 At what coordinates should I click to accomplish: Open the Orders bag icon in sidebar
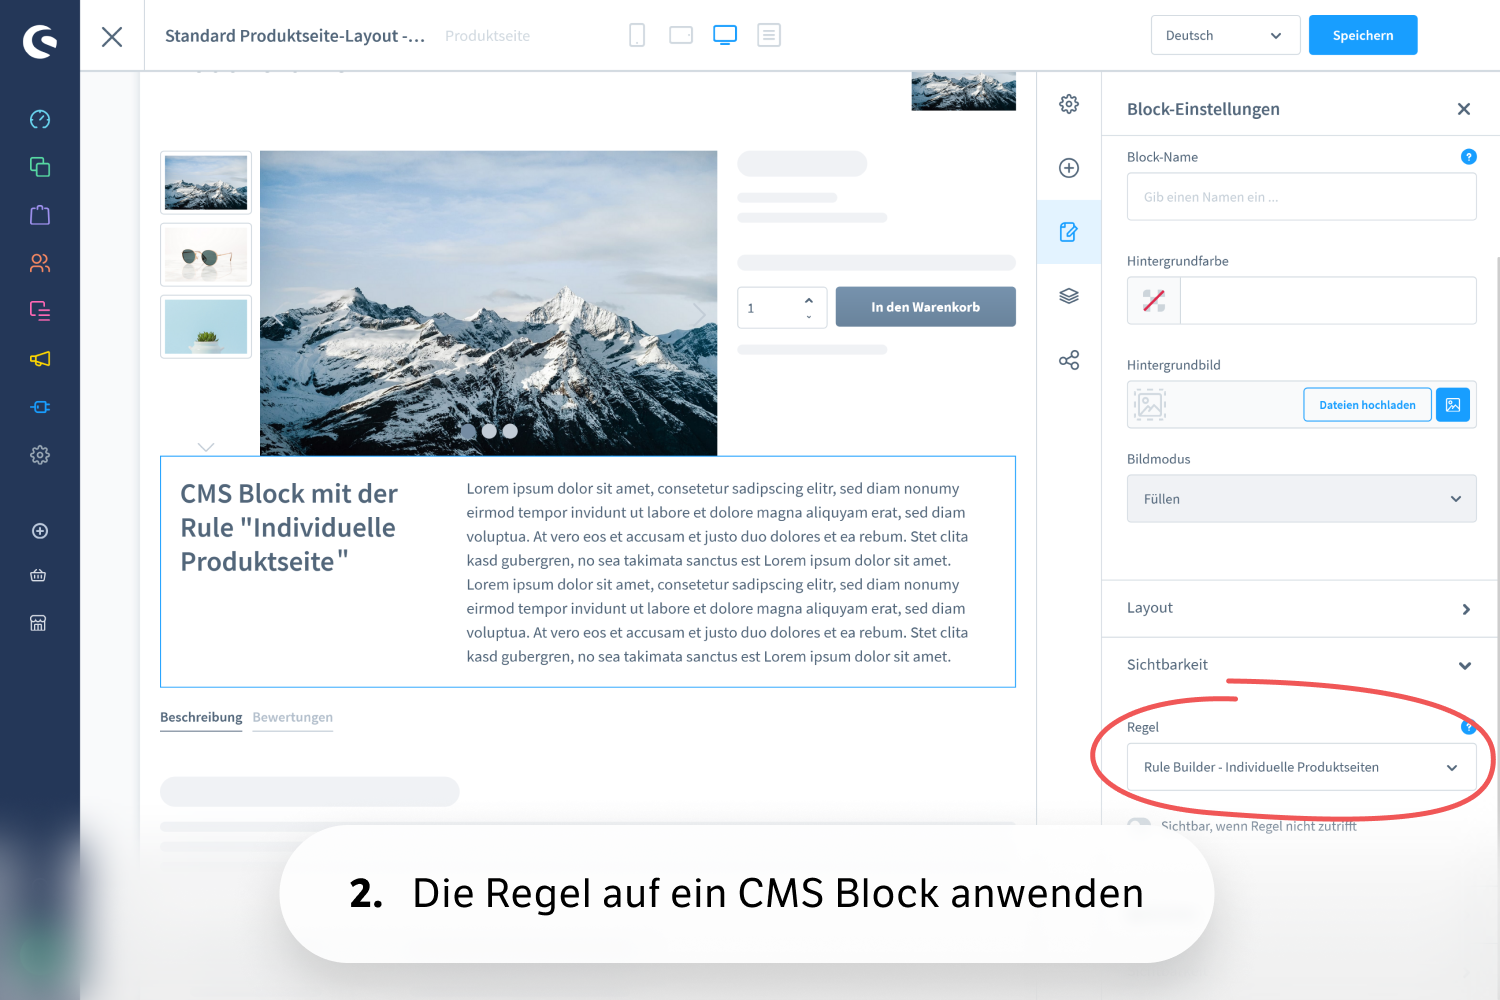click(40, 215)
